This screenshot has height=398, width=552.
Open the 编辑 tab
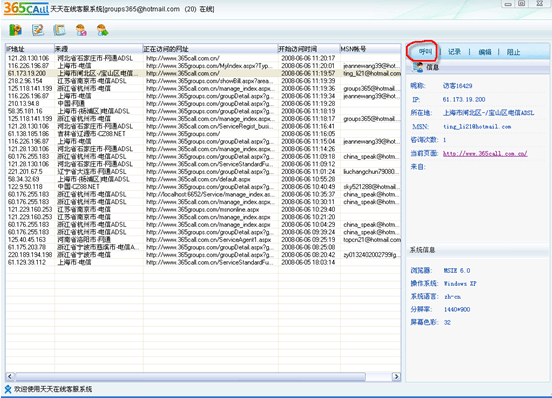(x=485, y=52)
